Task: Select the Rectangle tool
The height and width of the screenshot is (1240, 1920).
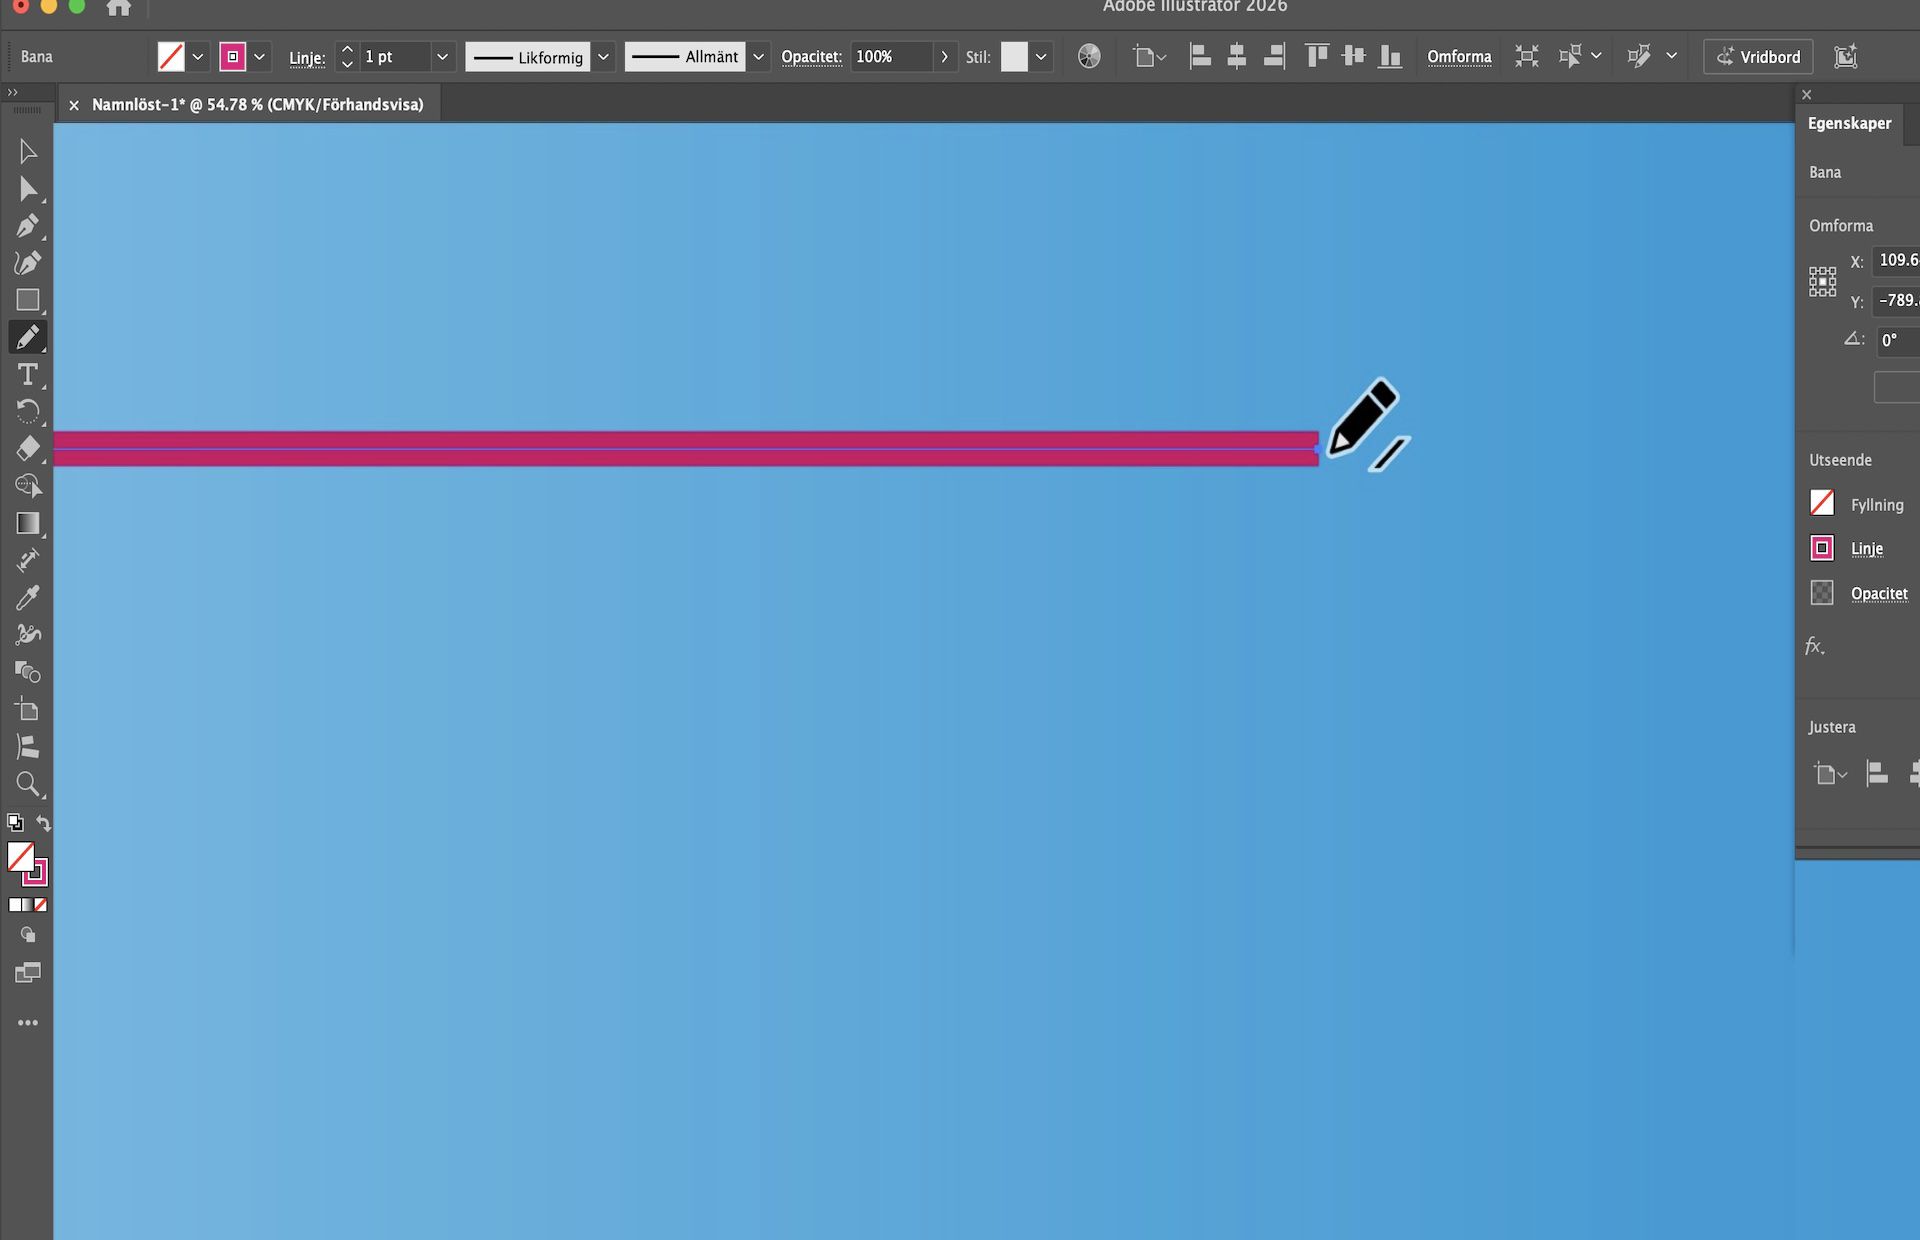Action: click(x=27, y=300)
